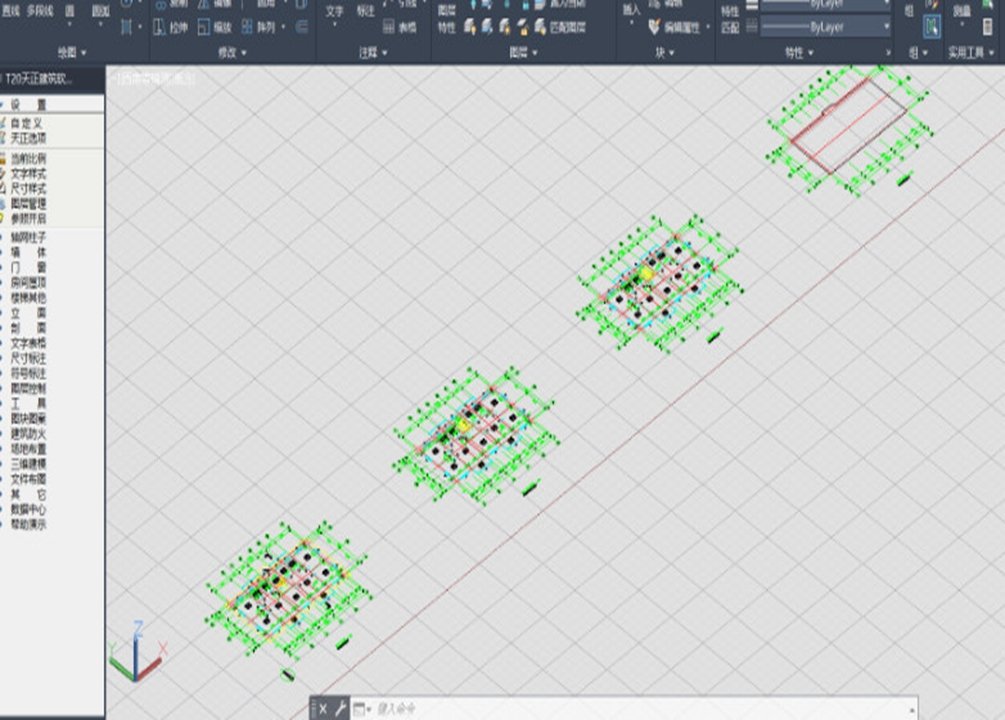The height and width of the screenshot is (720, 1005).
Task: Toggle the highlighted group selection button
Action: [931, 27]
